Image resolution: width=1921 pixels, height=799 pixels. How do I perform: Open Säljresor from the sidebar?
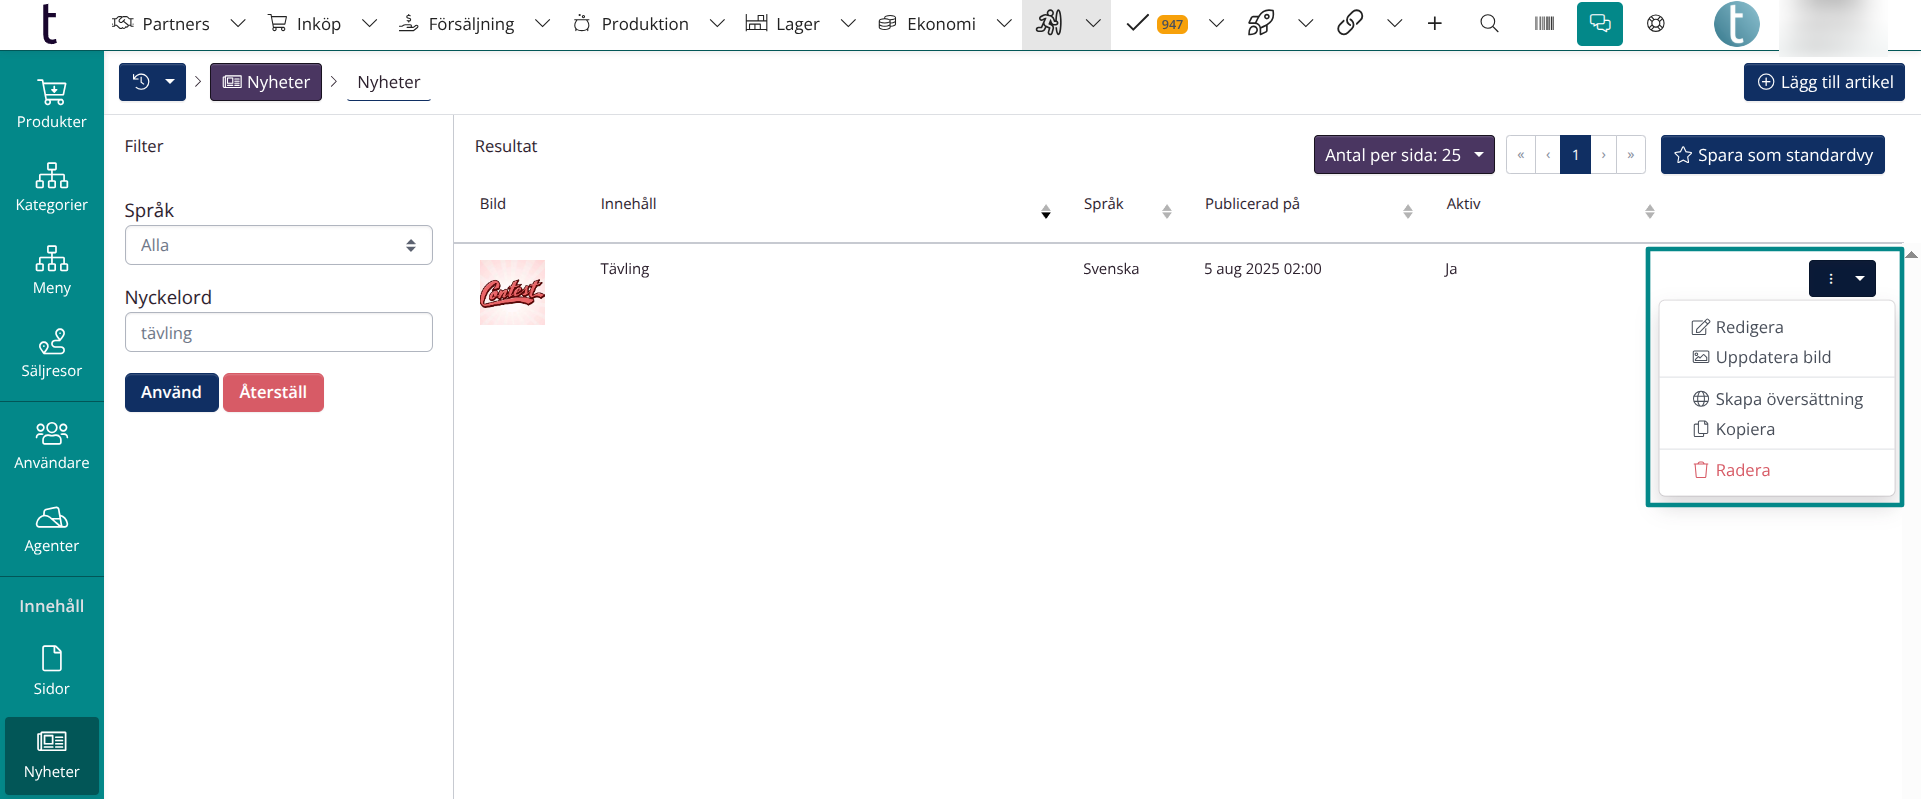point(52,354)
